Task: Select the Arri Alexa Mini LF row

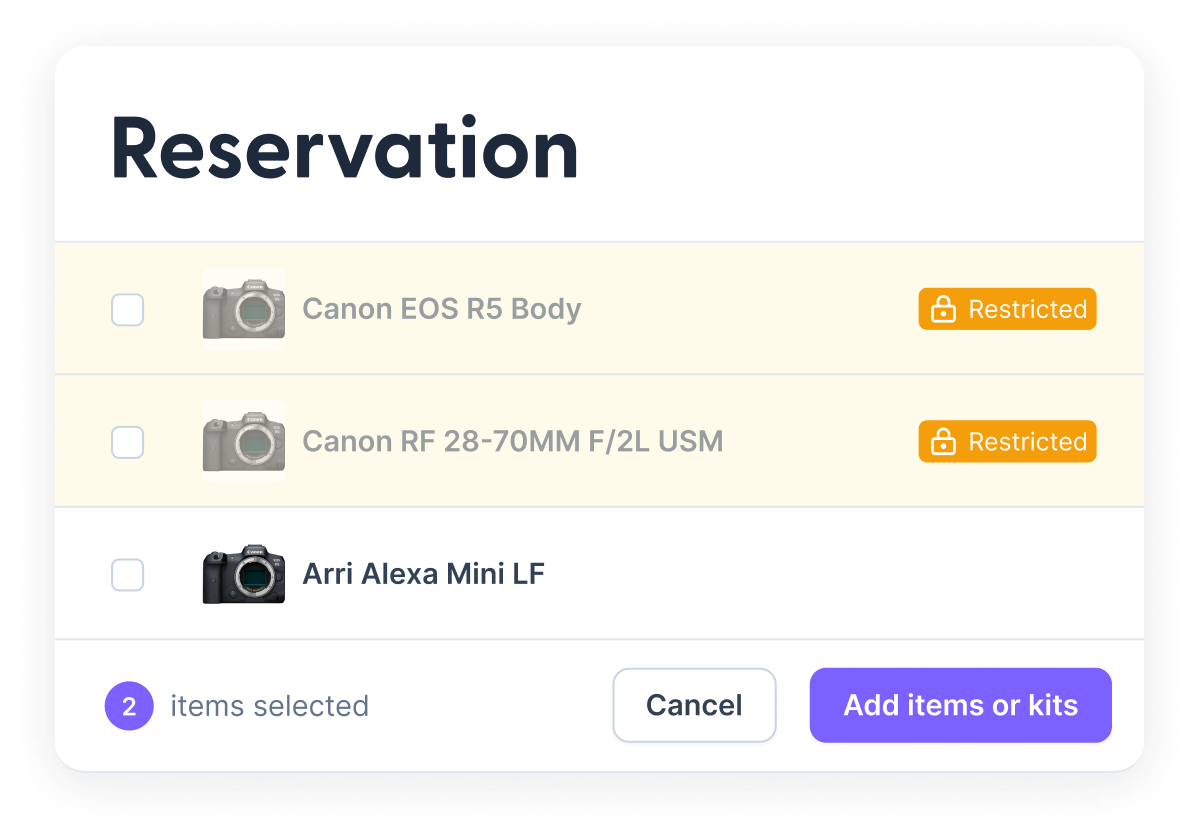Action: (600, 573)
